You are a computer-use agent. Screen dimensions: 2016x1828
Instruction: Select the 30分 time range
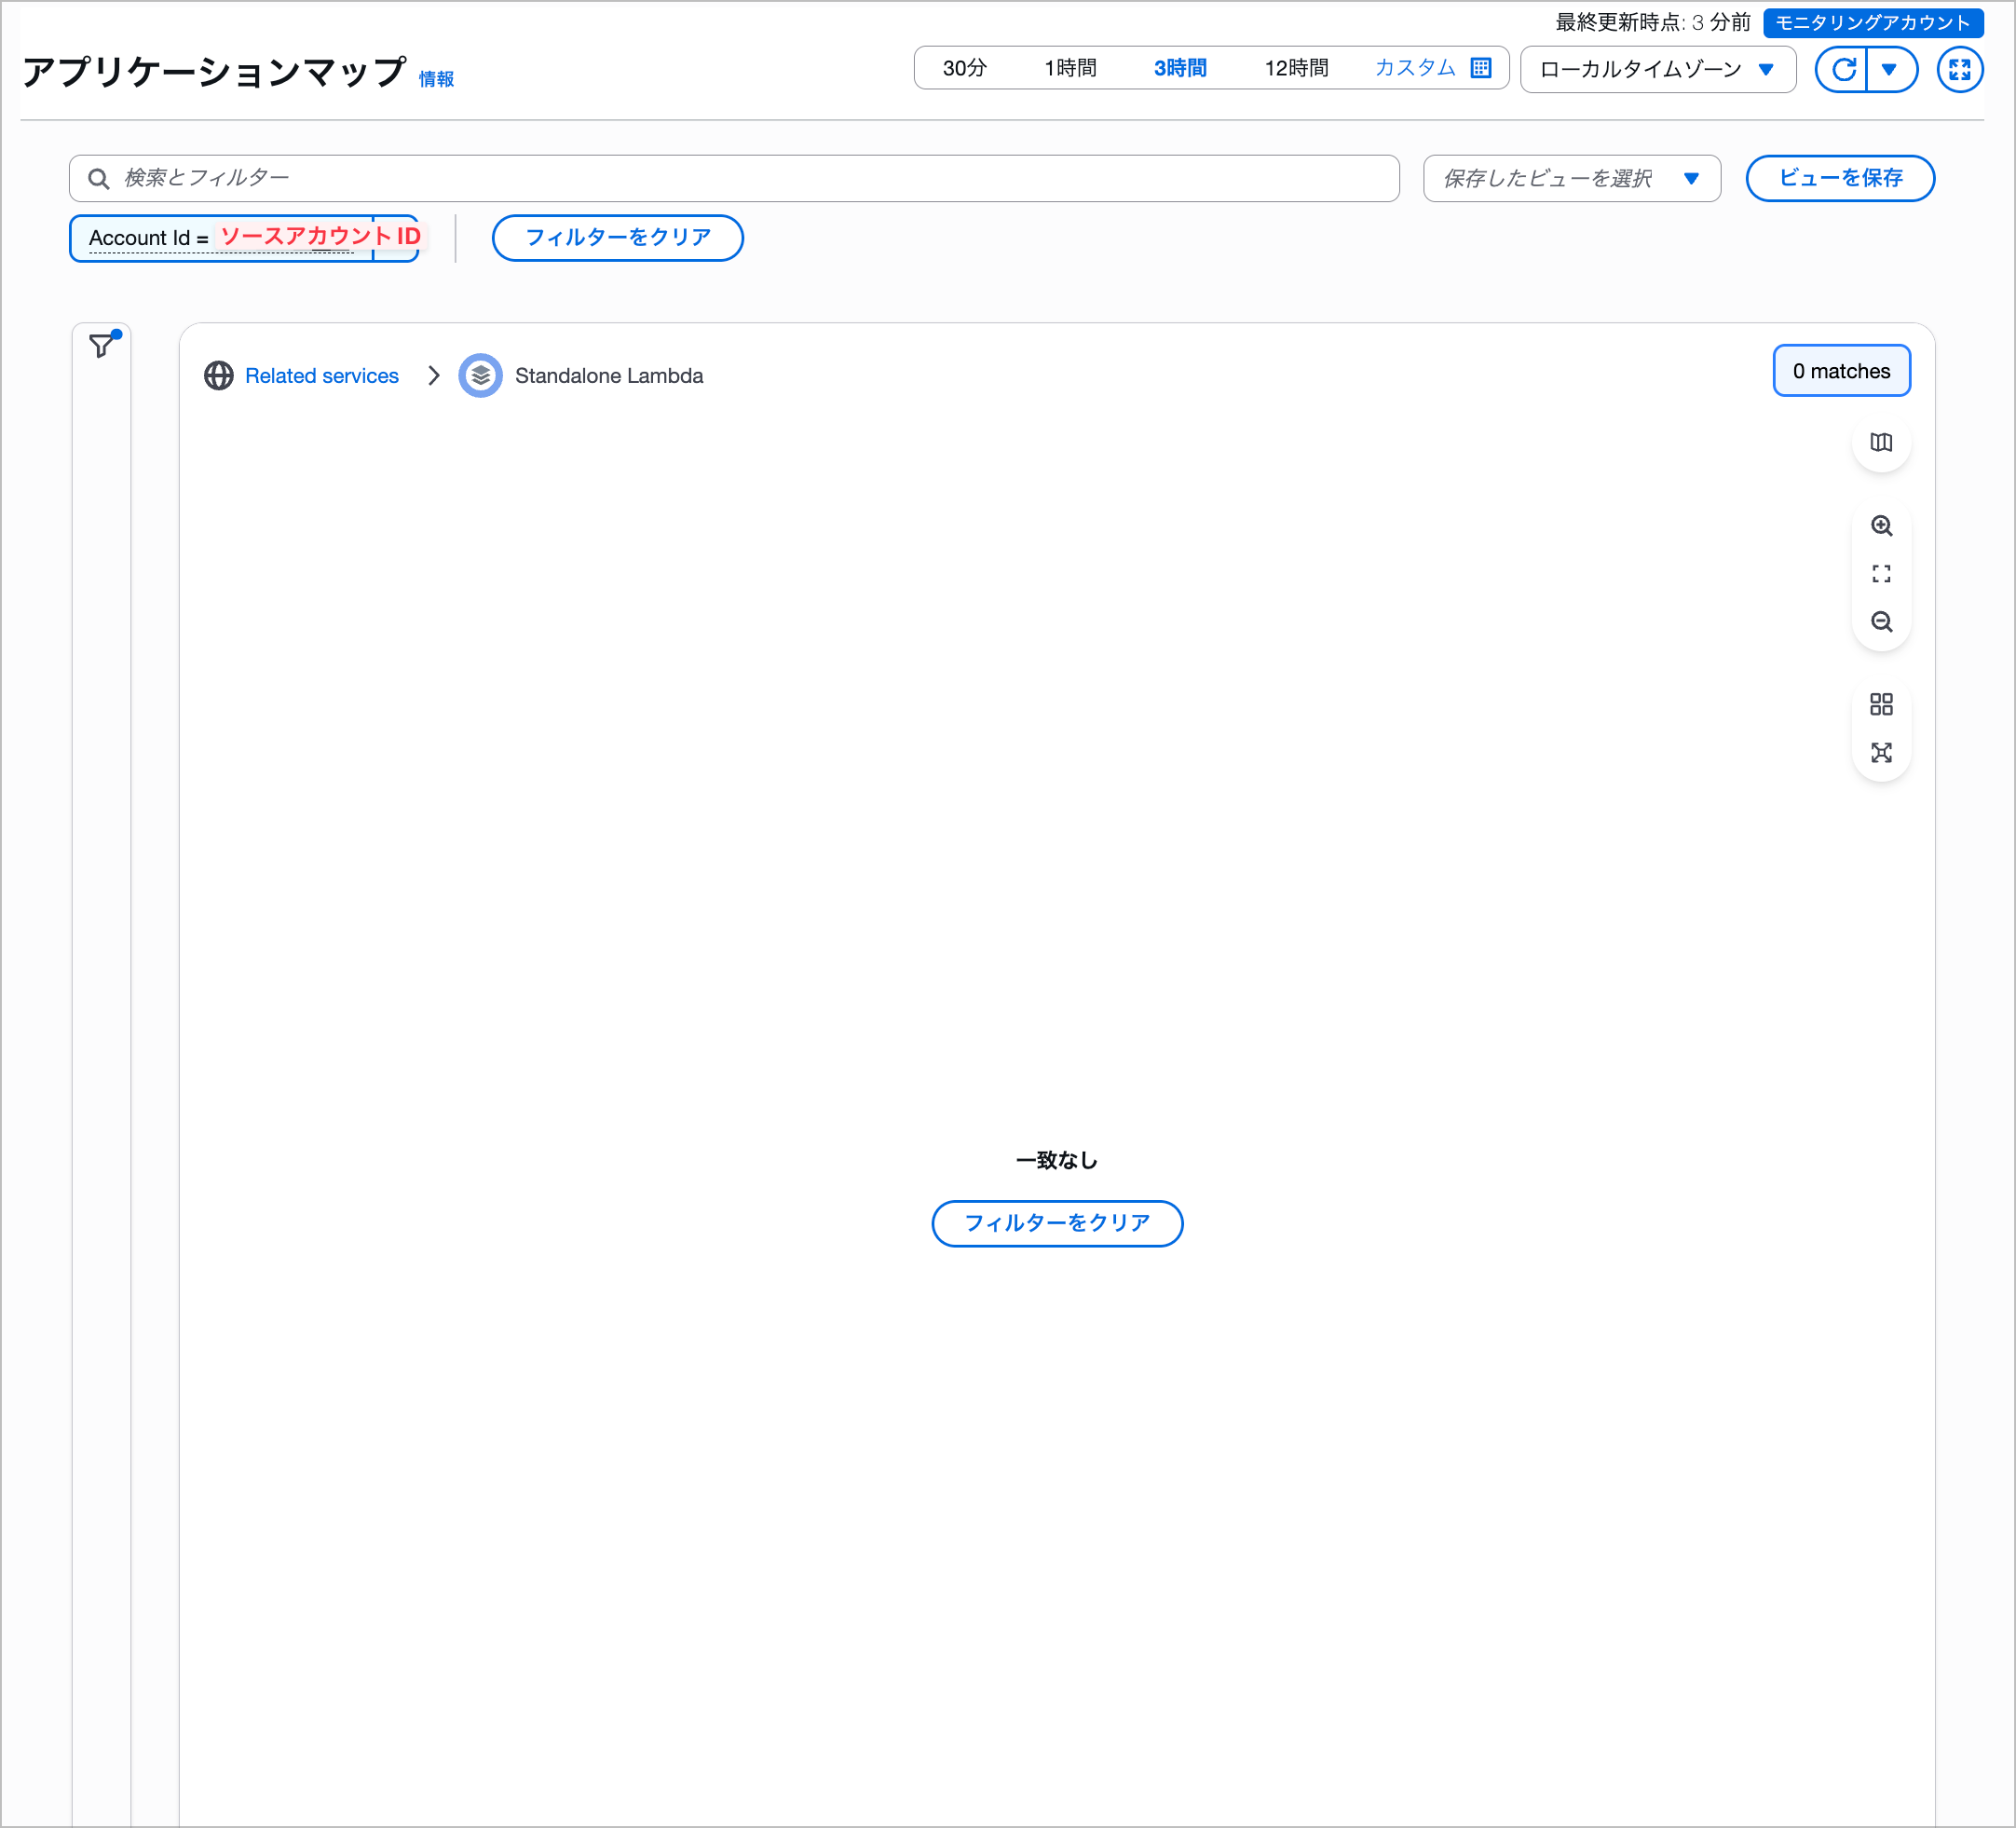pos(963,69)
